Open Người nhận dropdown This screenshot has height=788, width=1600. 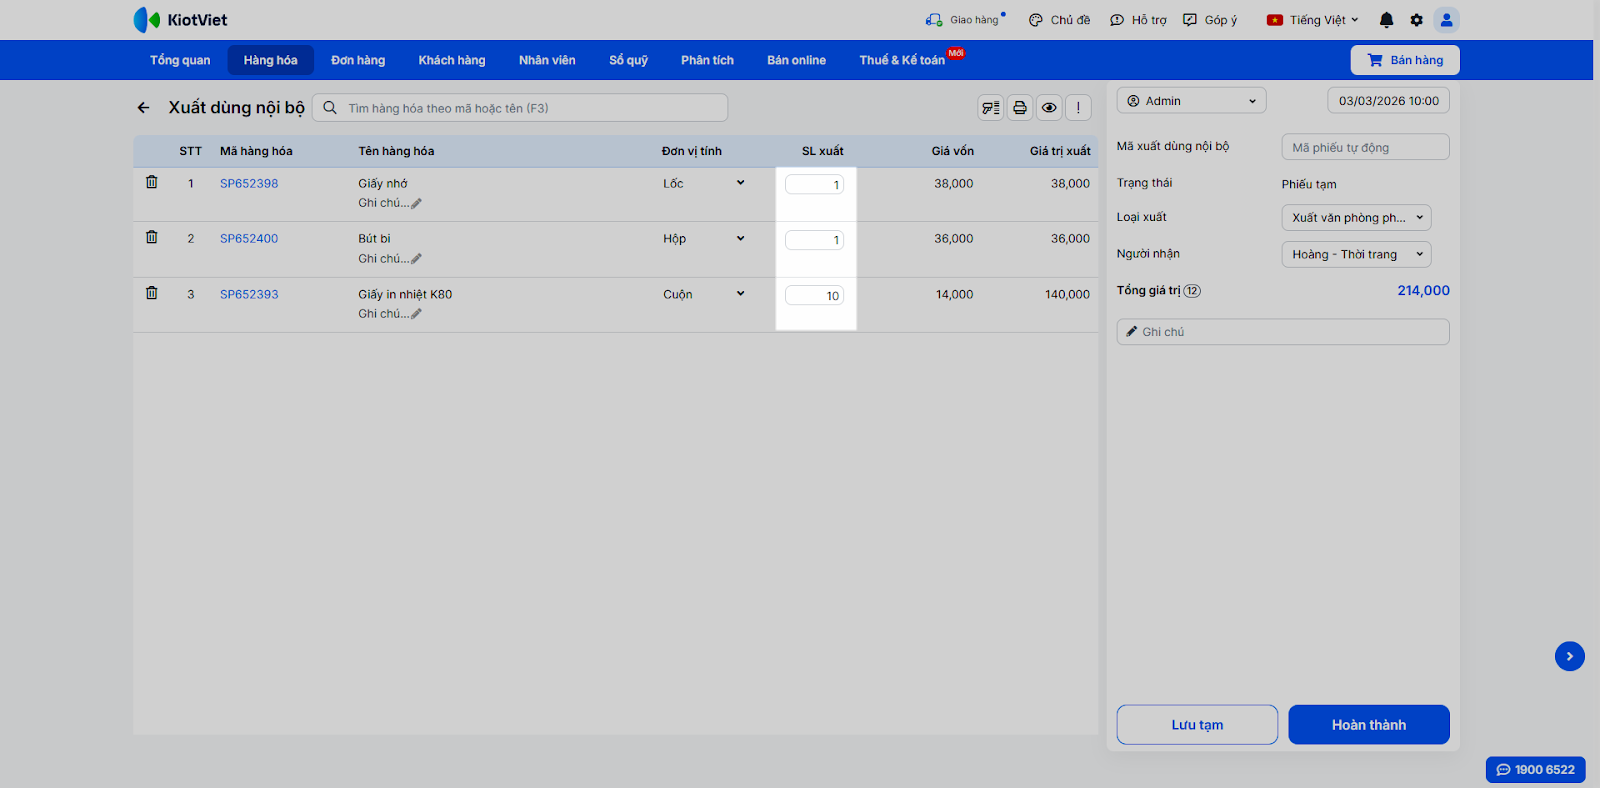[x=1356, y=255]
